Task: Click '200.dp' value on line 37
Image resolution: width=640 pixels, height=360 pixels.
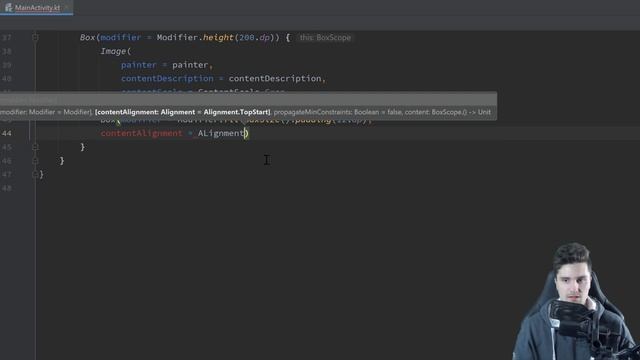Action: (254, 38)
